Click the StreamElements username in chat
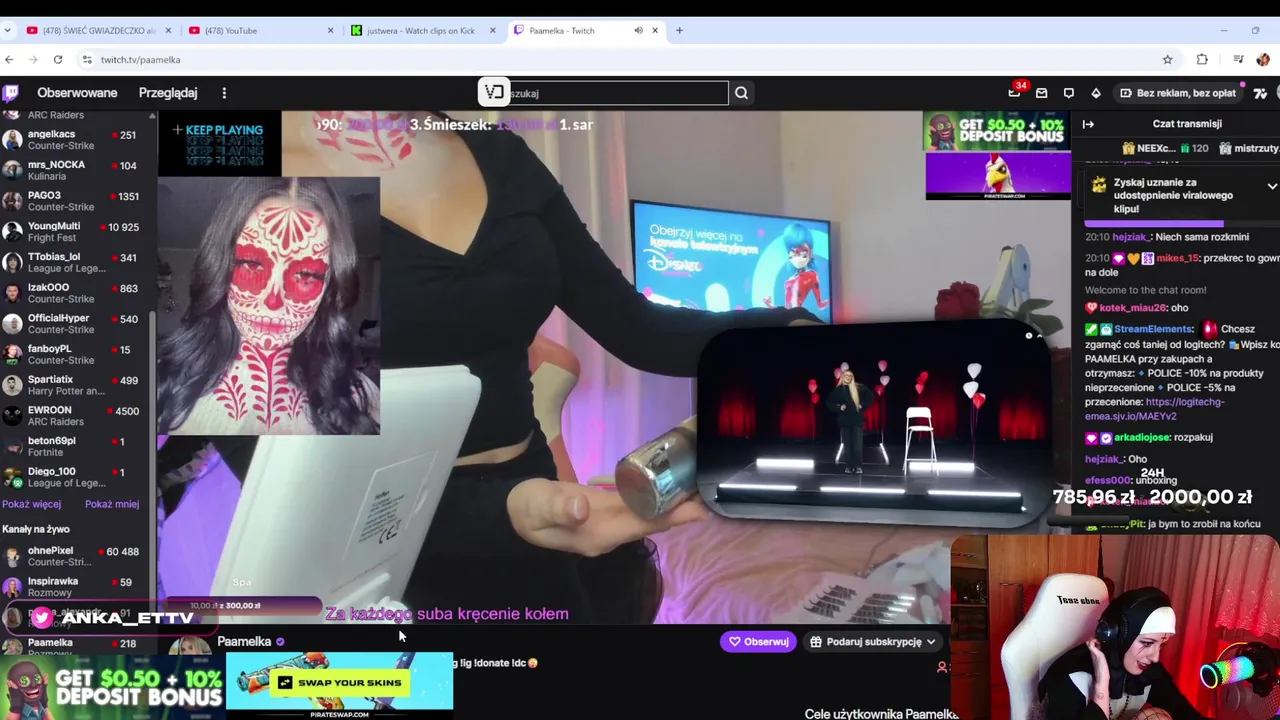Screen dimensions: 1280x720 click(x=1155, y=329)
